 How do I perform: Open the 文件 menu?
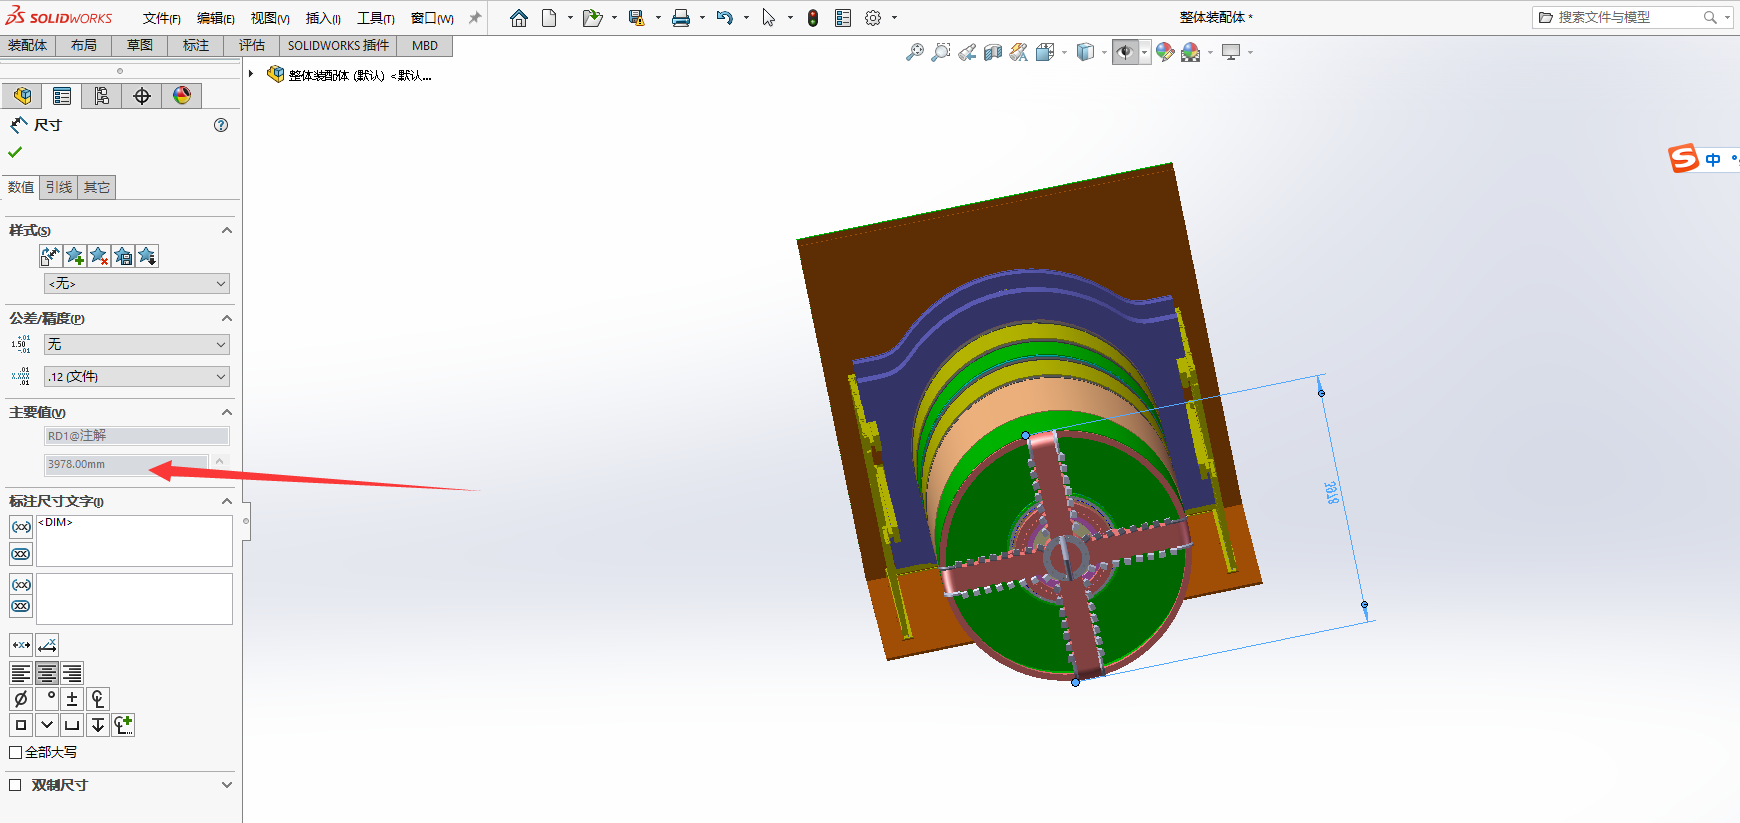pos(161,18)
